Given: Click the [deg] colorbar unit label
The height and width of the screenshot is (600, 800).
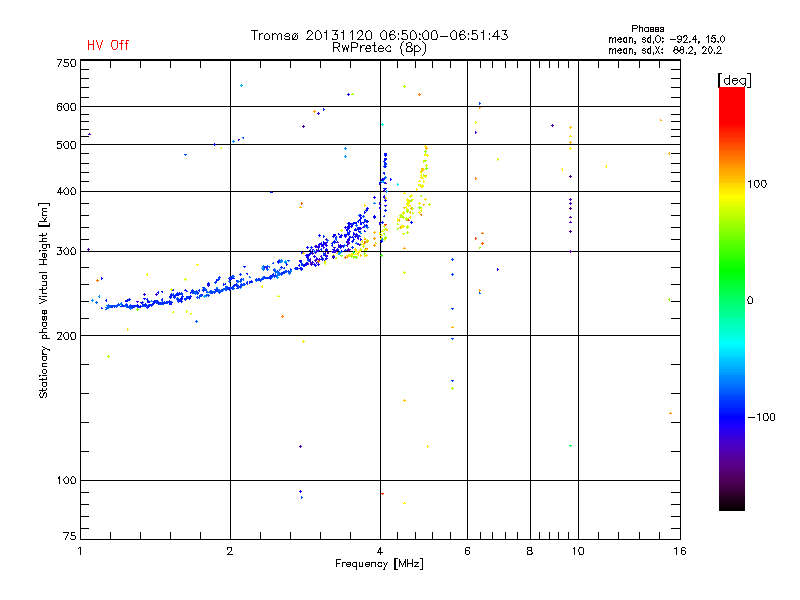Looking at the screenshot, I should [734, 80].
